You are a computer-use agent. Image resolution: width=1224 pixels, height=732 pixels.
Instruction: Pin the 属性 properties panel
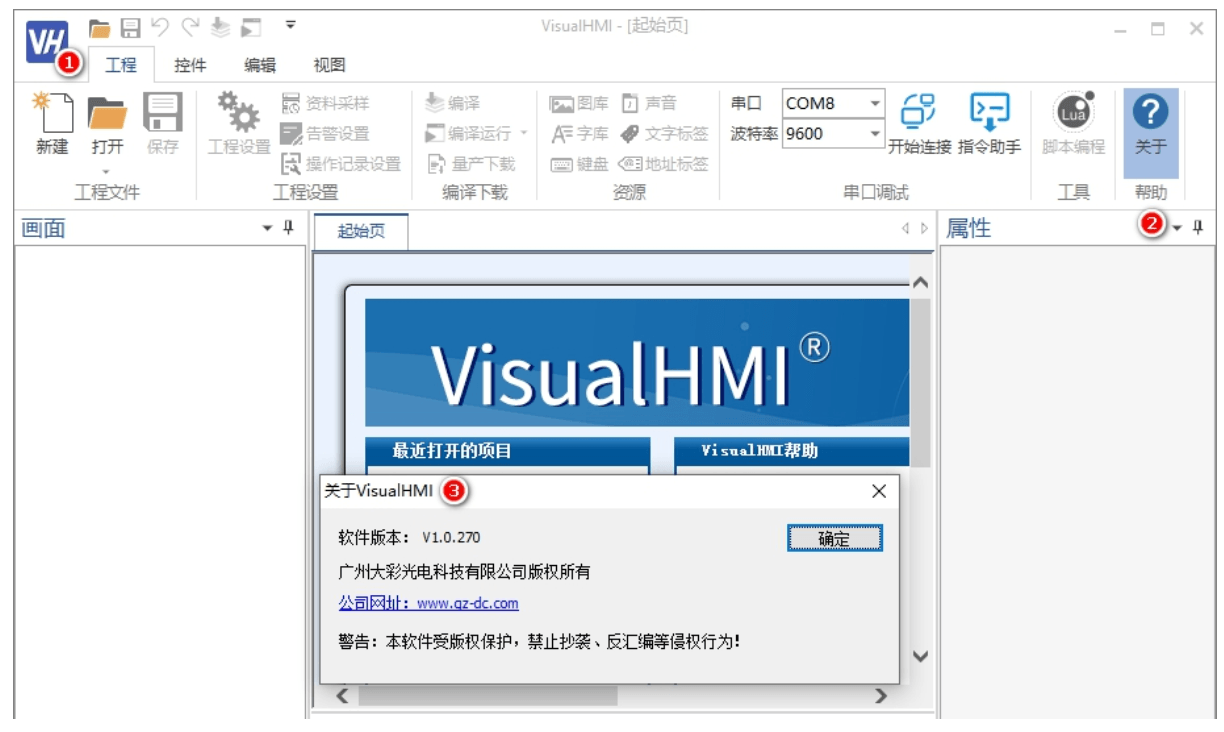(x=1198, y=228)
